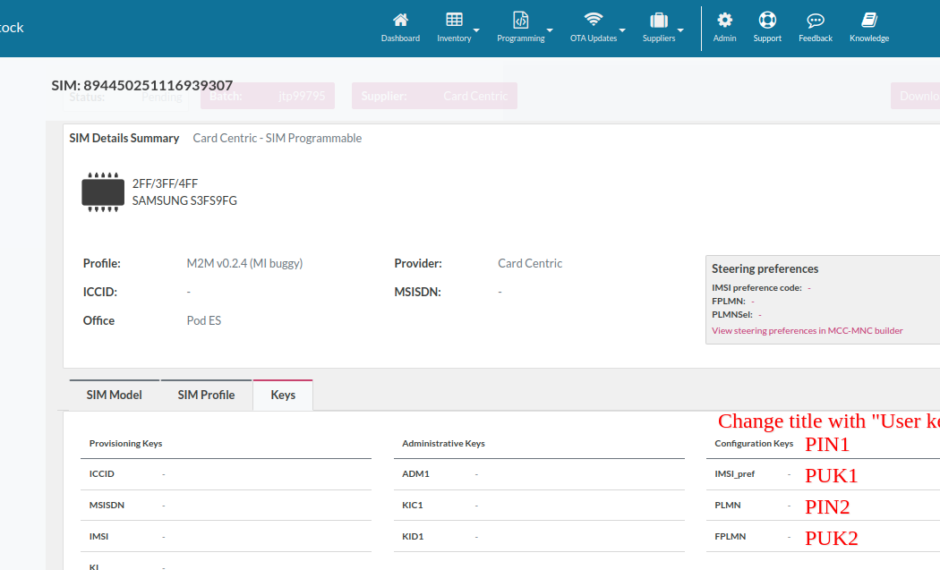Switch to the SIM Model tab
The width and height of the screenshot is (940, 570).
[114, 395]
